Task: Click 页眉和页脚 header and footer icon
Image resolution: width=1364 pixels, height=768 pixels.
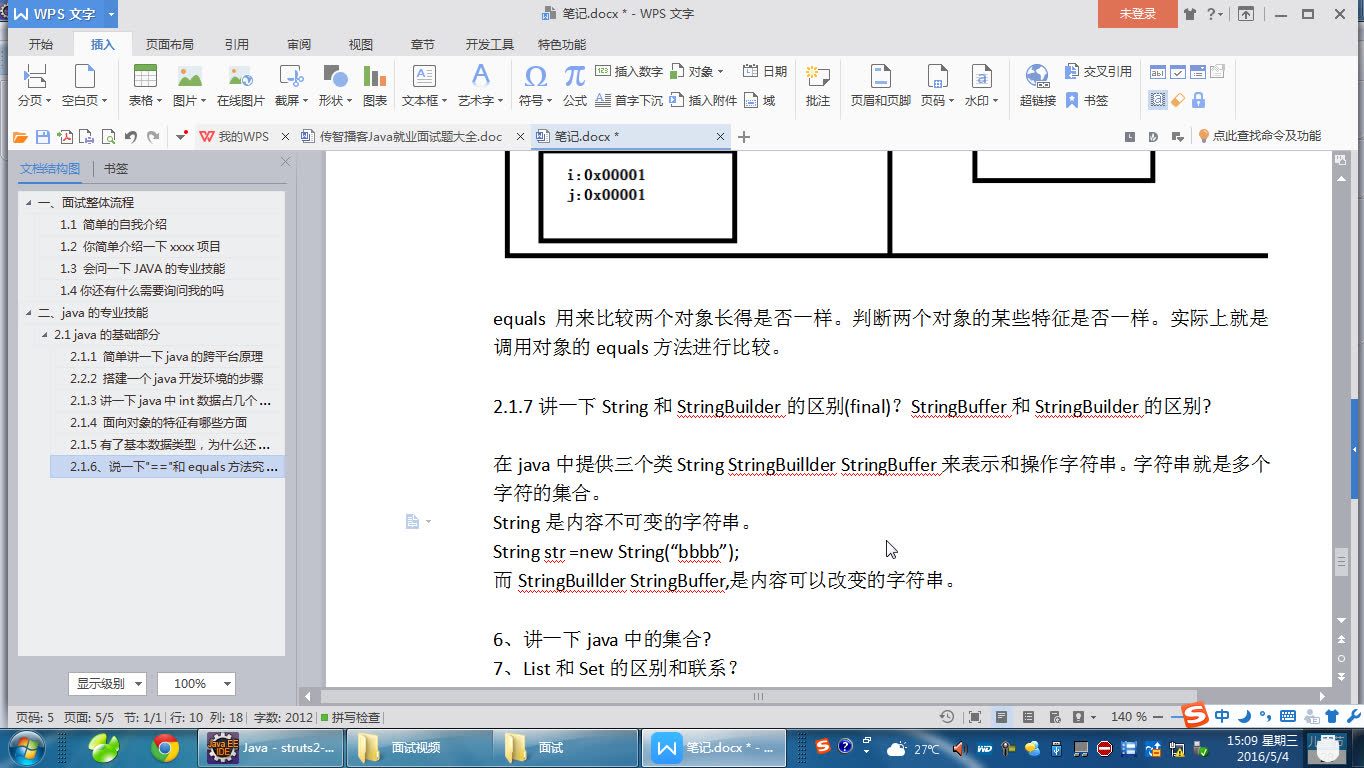Action: tap(880, 76)
